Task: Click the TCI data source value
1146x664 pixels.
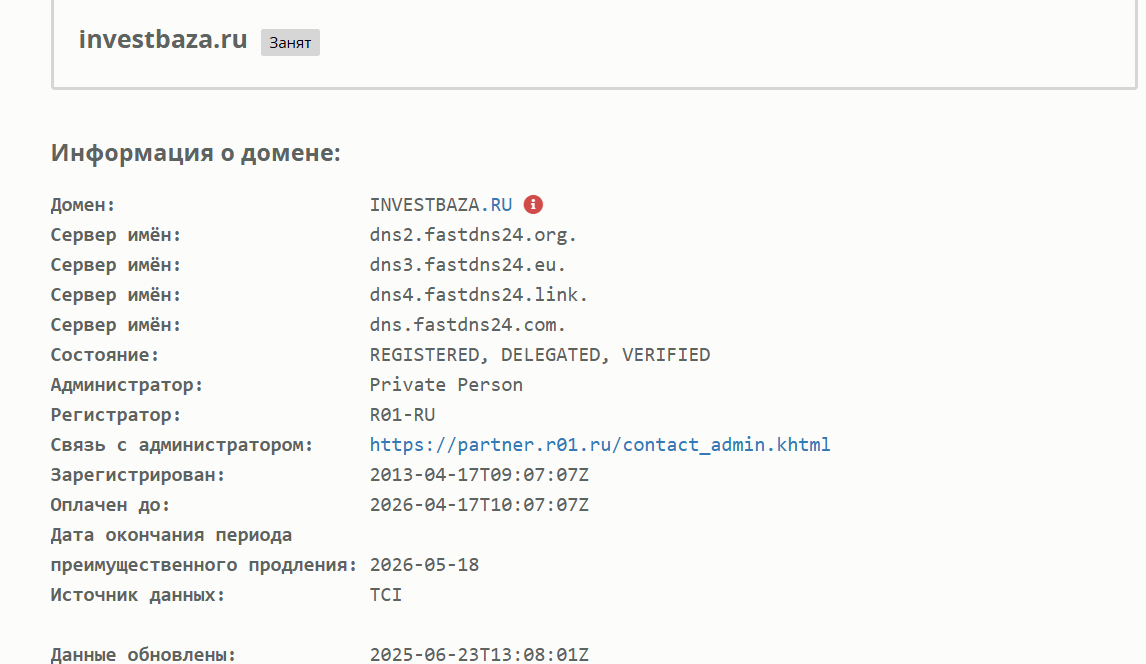Action: coord(386,595)
